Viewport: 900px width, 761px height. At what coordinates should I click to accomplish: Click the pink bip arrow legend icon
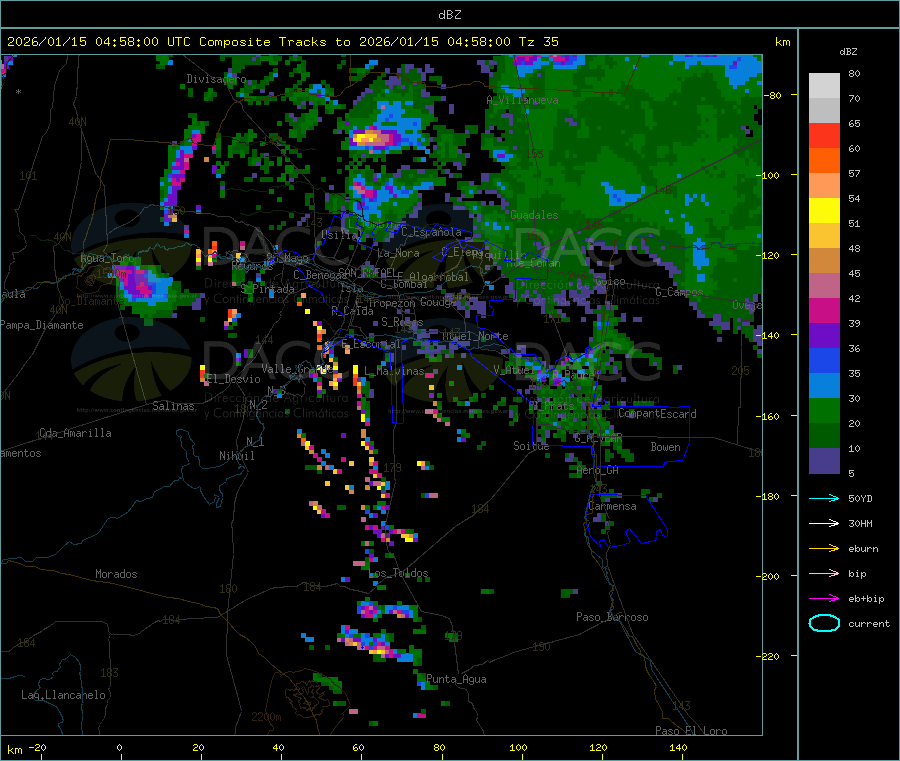824,573
